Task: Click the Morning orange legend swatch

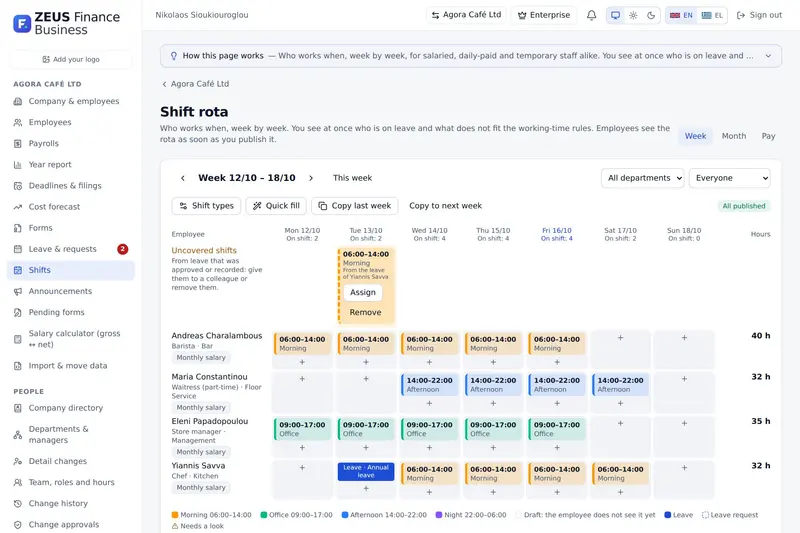Action: coord(175,515)
